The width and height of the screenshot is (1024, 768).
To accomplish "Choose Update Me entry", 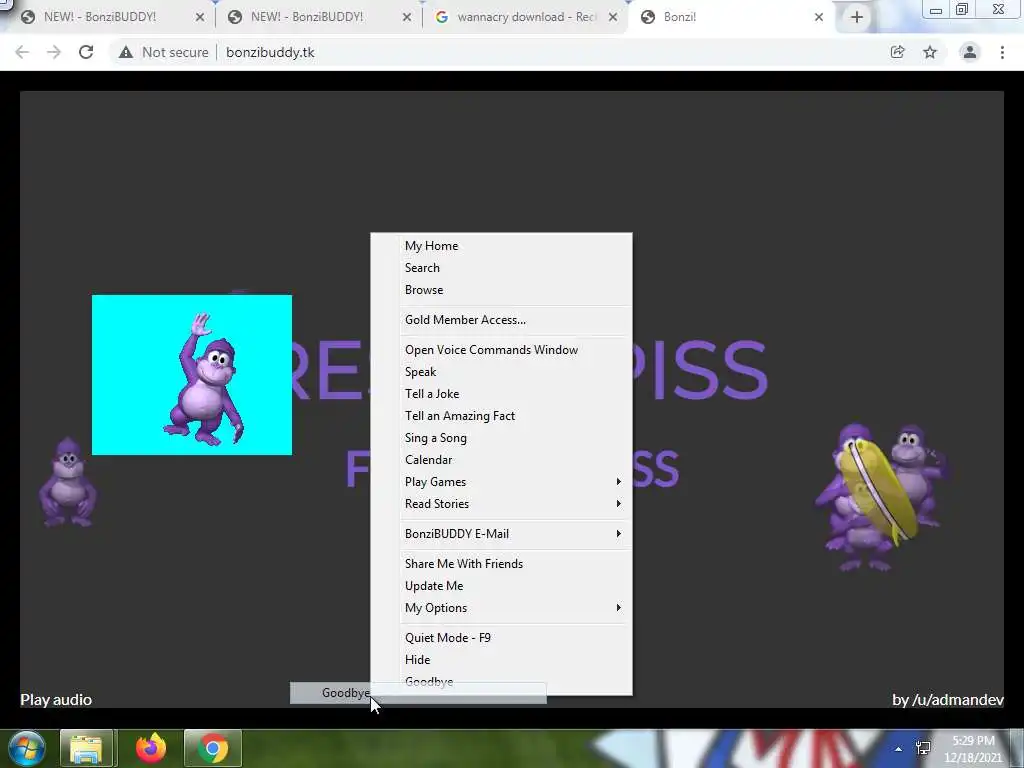I will click(x=501, y=586).
